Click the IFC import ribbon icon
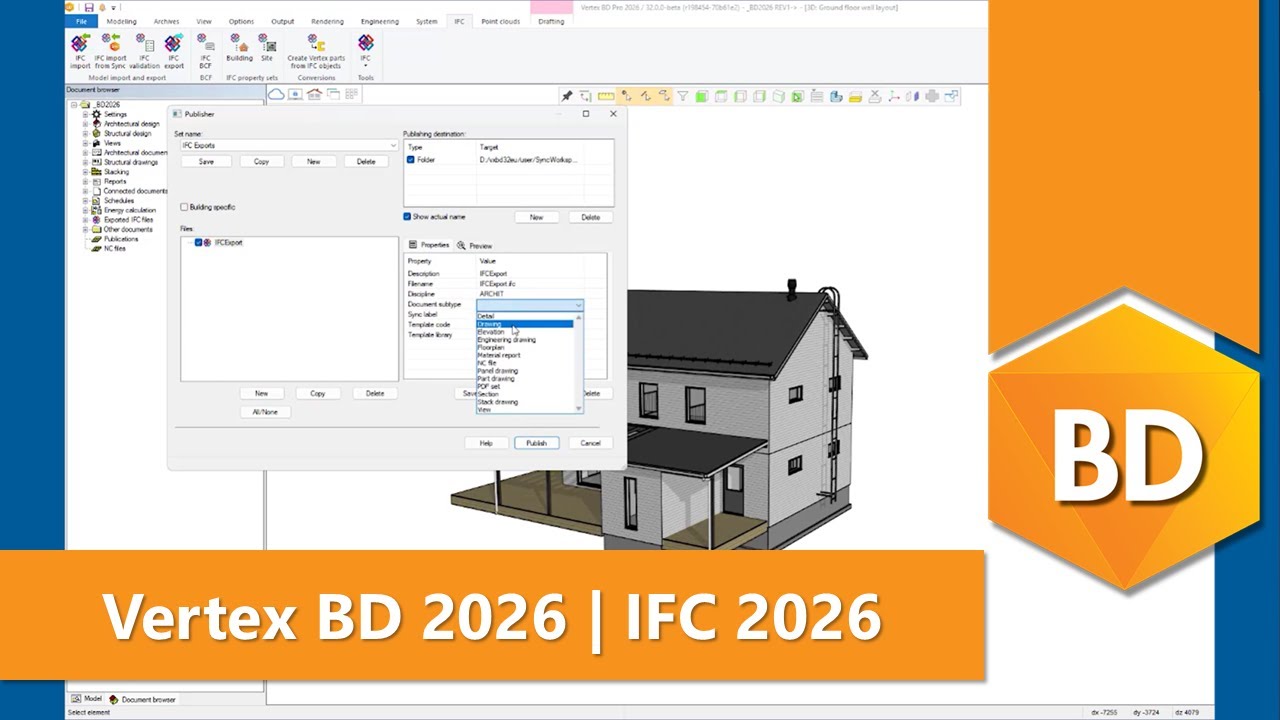1280x720 pixels. (x=80, y=50)
